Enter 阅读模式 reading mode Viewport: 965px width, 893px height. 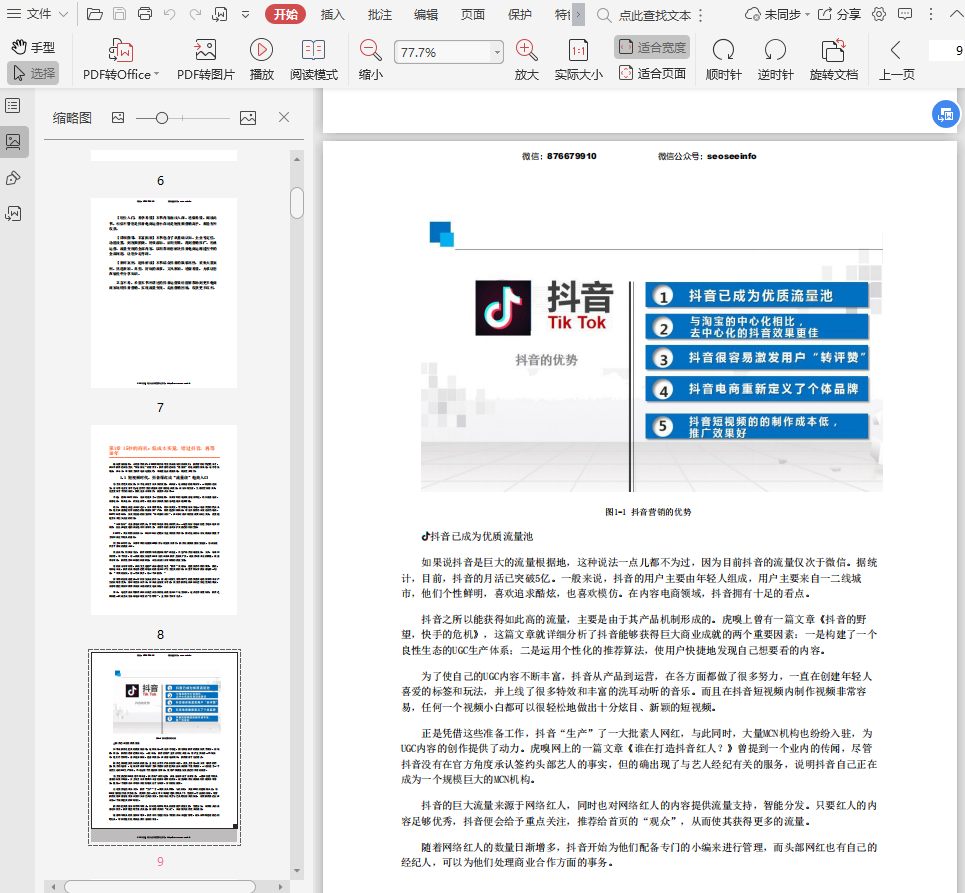314,60
